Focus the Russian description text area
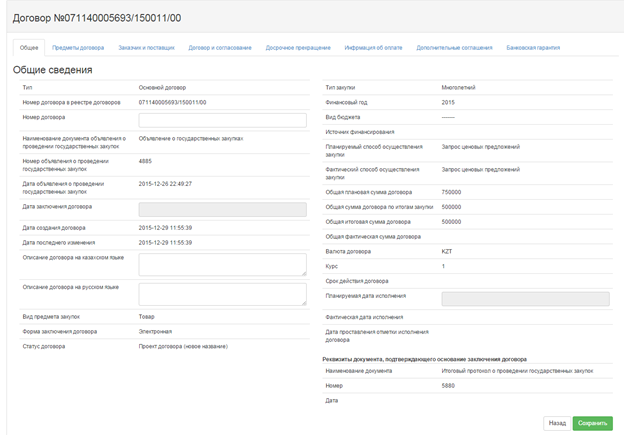This screenshot has width=624, height=435. pyautogui.click(x=222, y=295)
